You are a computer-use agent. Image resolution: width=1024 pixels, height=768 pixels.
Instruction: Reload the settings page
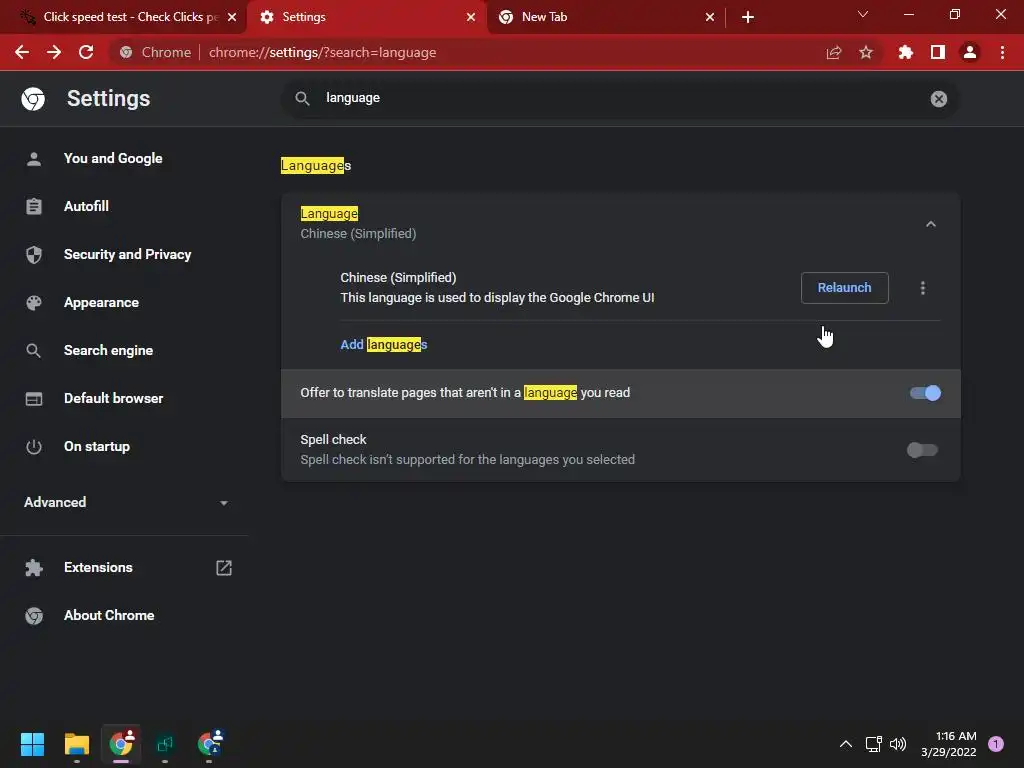pos(86,52)
